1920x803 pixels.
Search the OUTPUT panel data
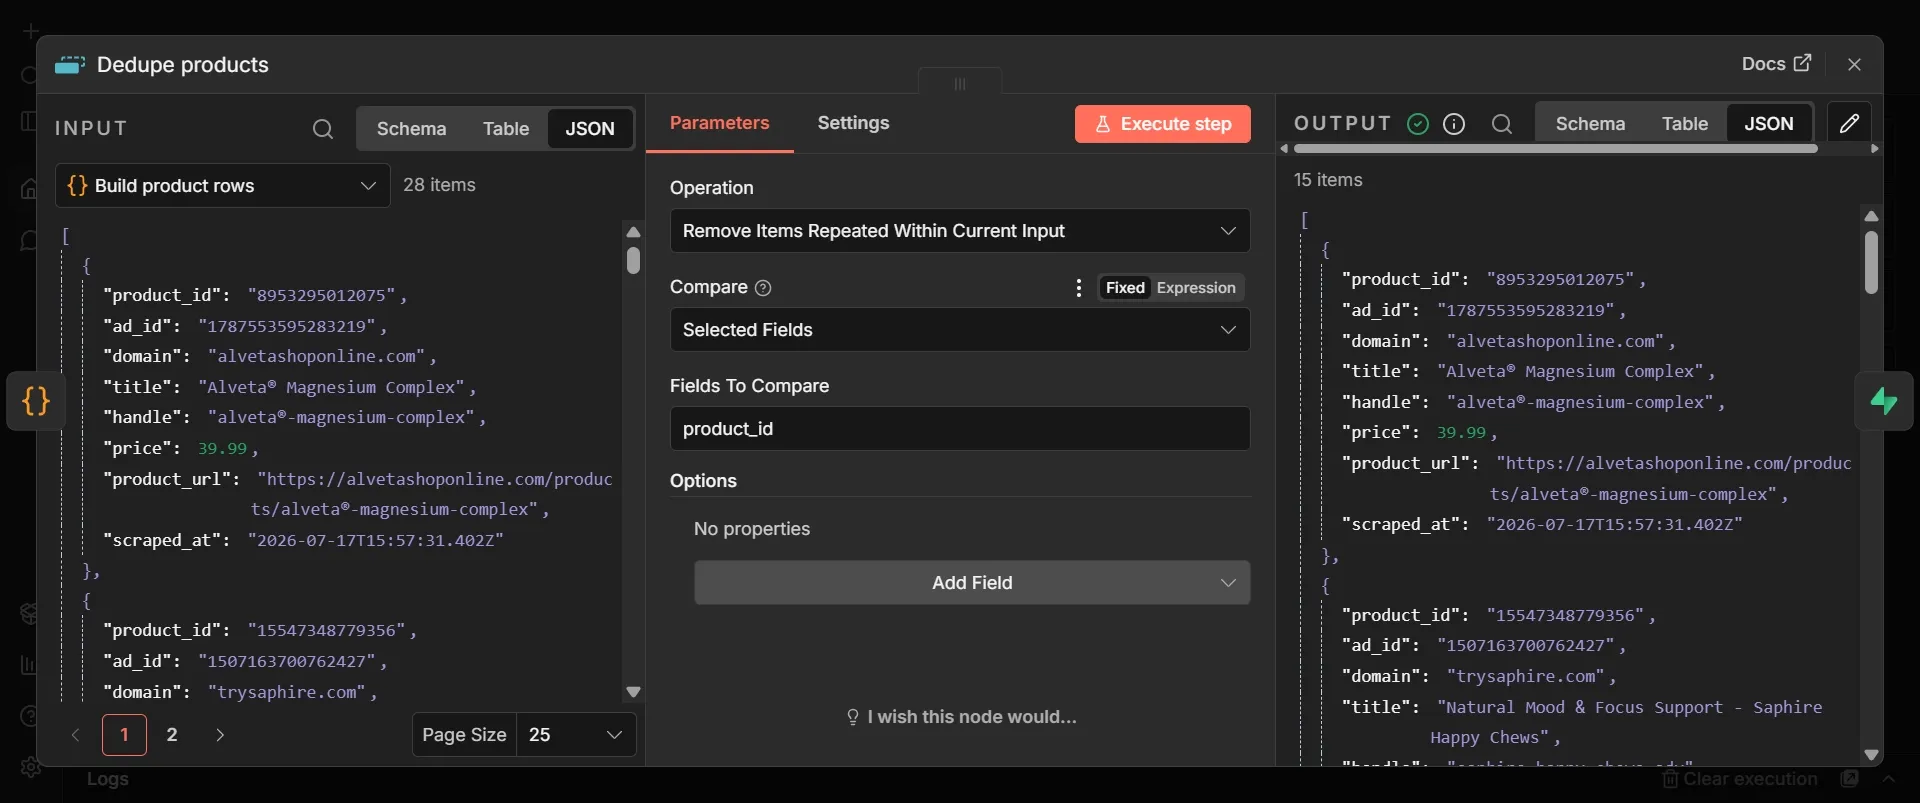coord(1501,124)
